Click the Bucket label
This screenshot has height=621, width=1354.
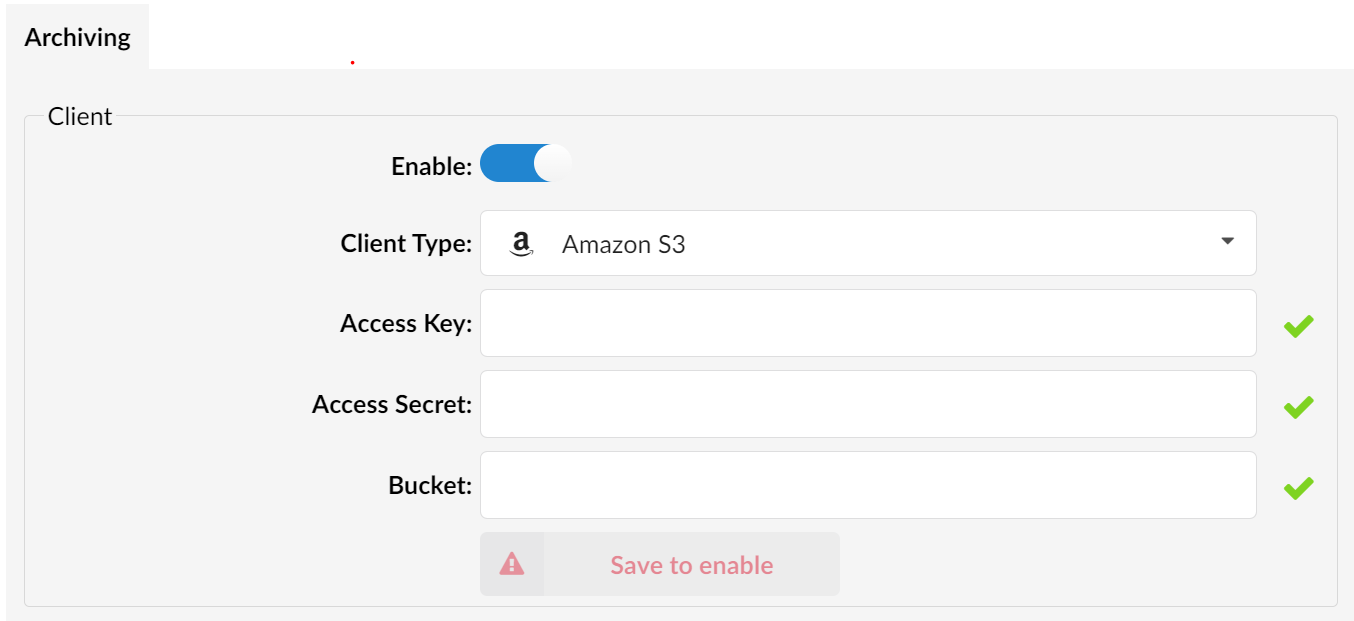point(430,485)
